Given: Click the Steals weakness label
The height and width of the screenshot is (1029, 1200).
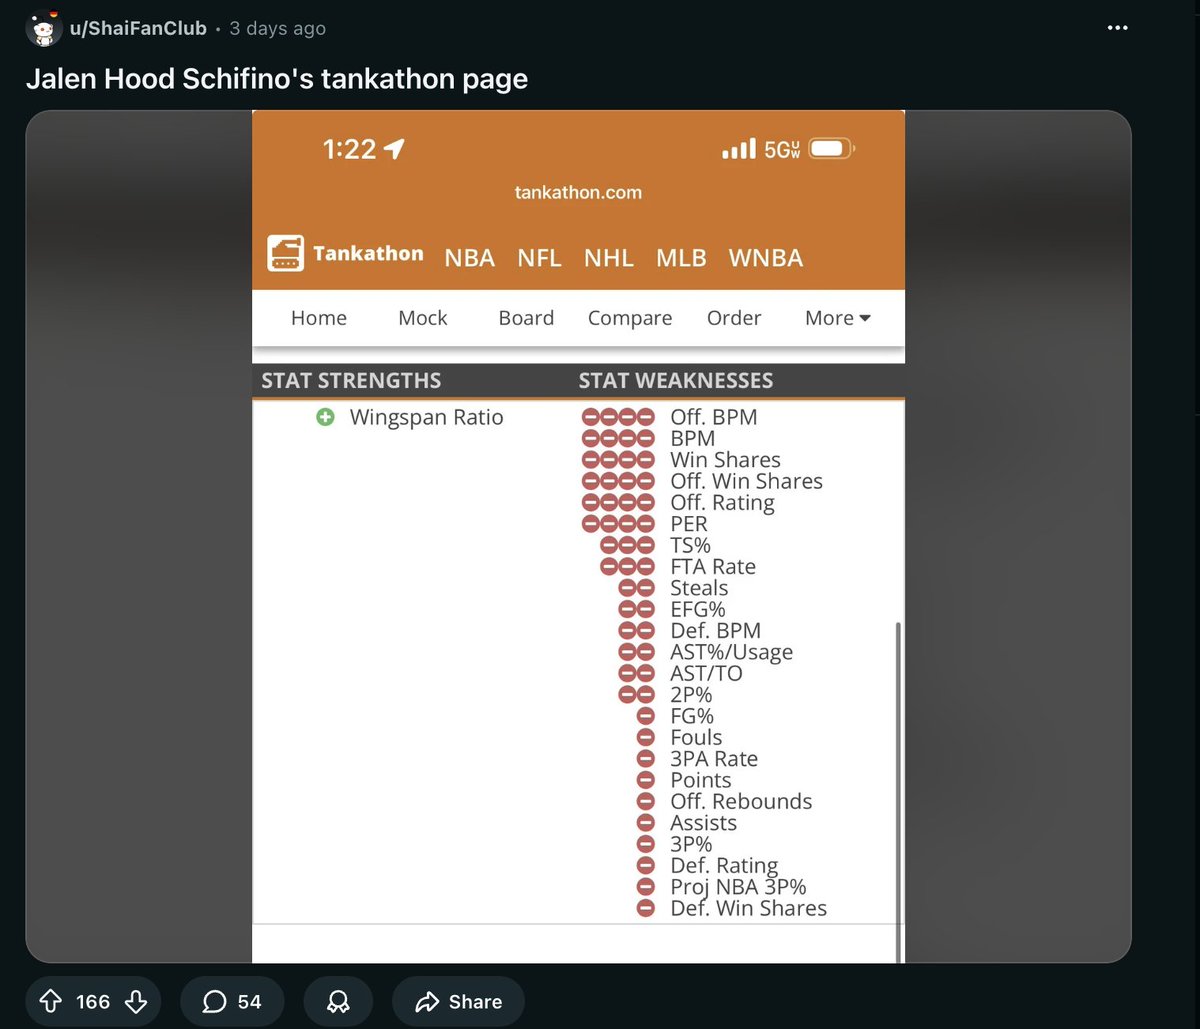Looking at the screenshot, I should point(699,588).
